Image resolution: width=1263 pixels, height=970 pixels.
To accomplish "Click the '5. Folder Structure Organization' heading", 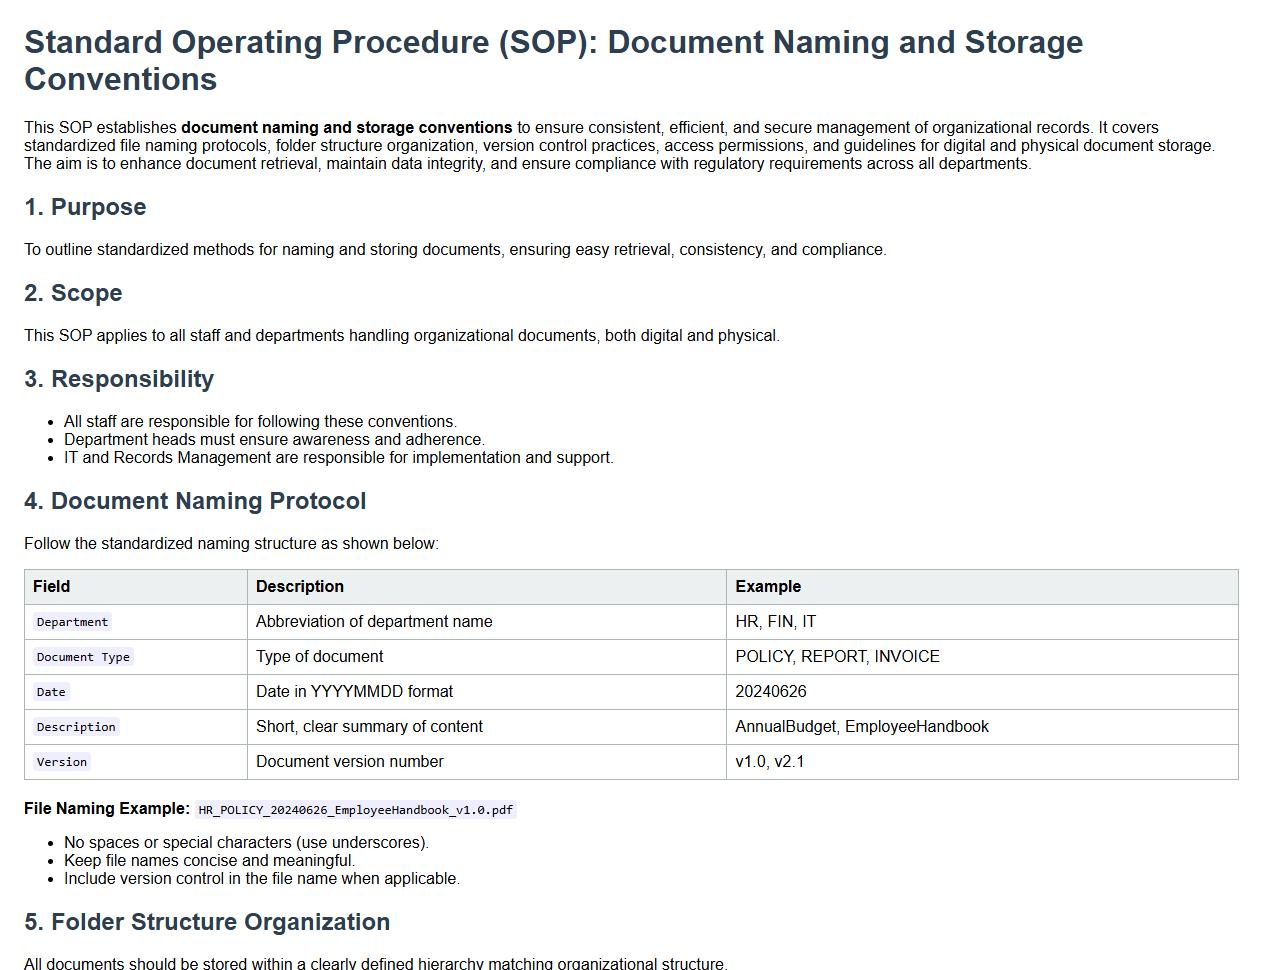I will 207,922.
